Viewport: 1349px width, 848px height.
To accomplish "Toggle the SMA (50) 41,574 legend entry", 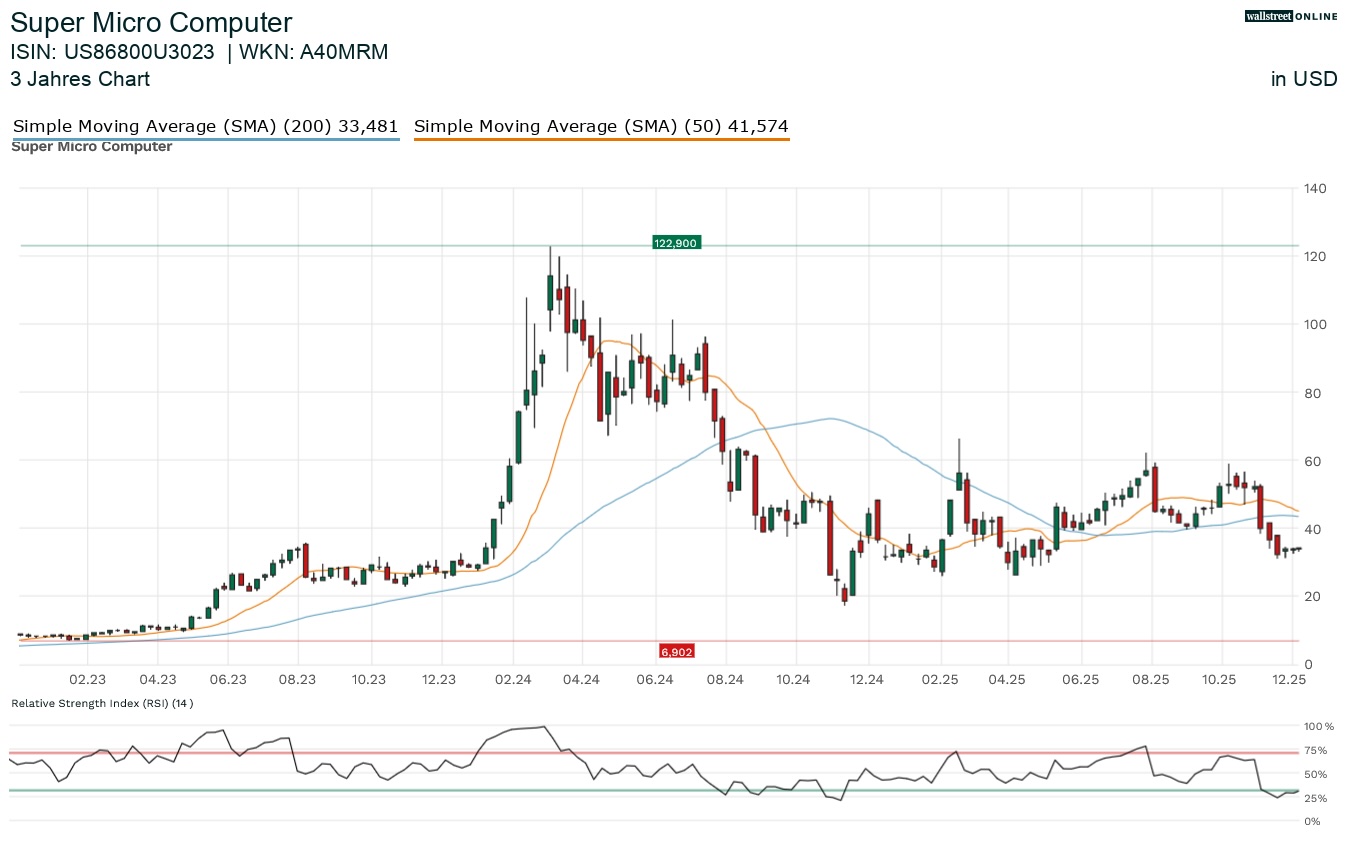I will click(601, 127).
